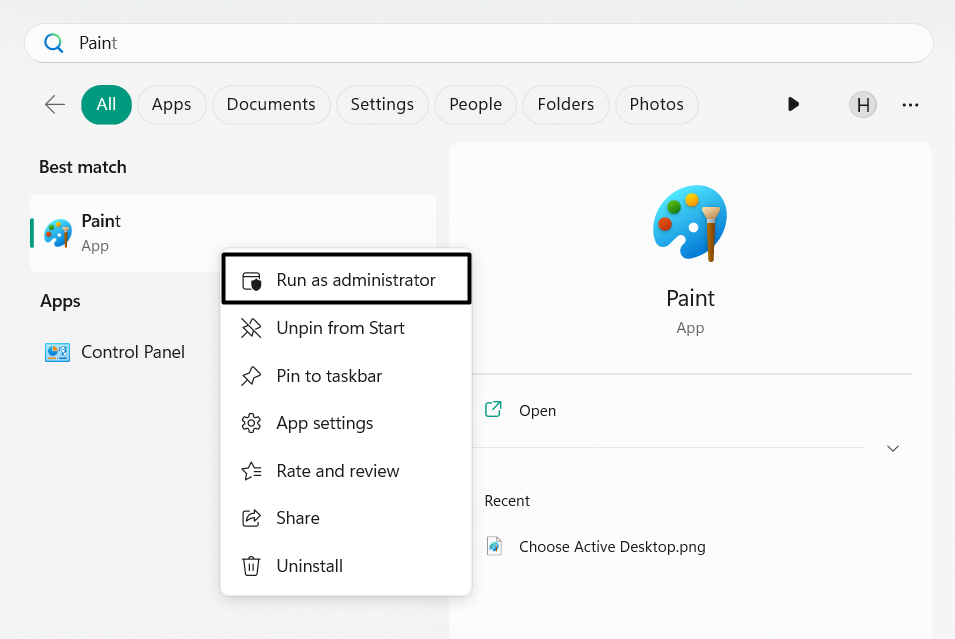Select Unpin from Start
955x639 pixels.
tap(340, 328)
